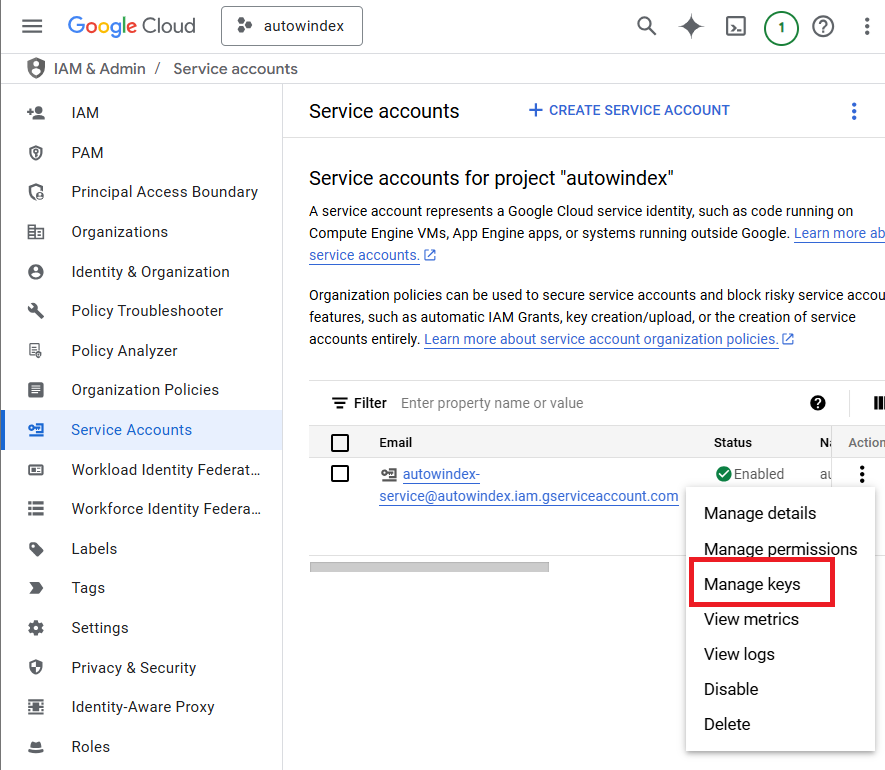
Task: Open Settings gear in the sidebar
Action: click(142, 628)
